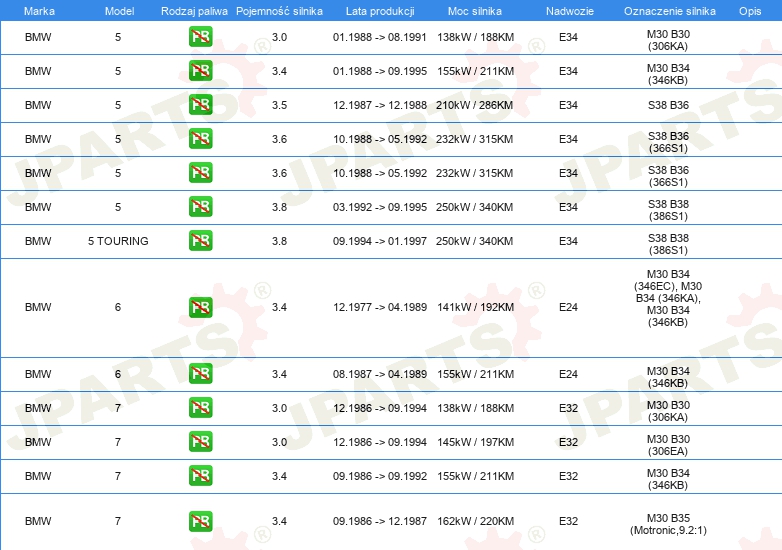Select the power value 141kW / 192KM
The image size is (782, 550).
point(475,307)
